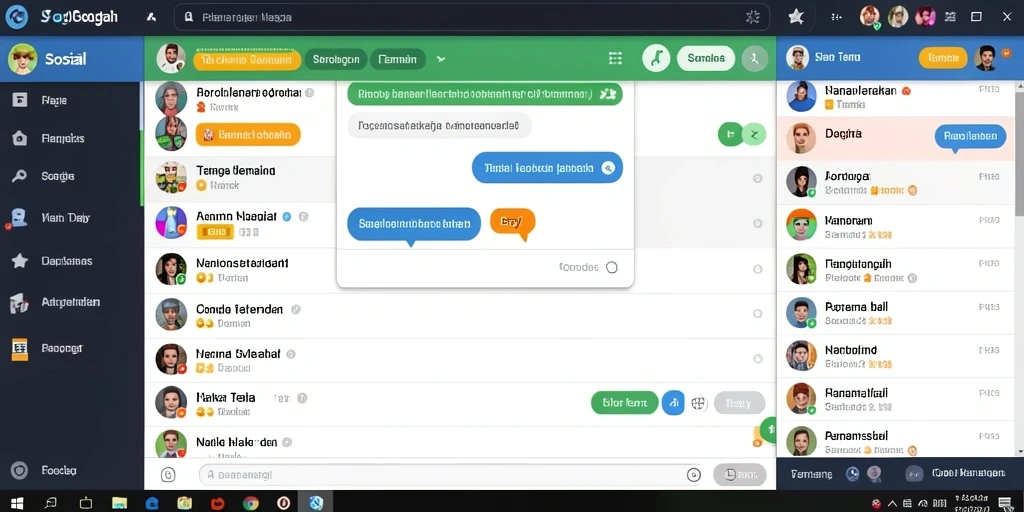Switch to the second green header tab
The image size is (1024, 512).
[336, 59]
